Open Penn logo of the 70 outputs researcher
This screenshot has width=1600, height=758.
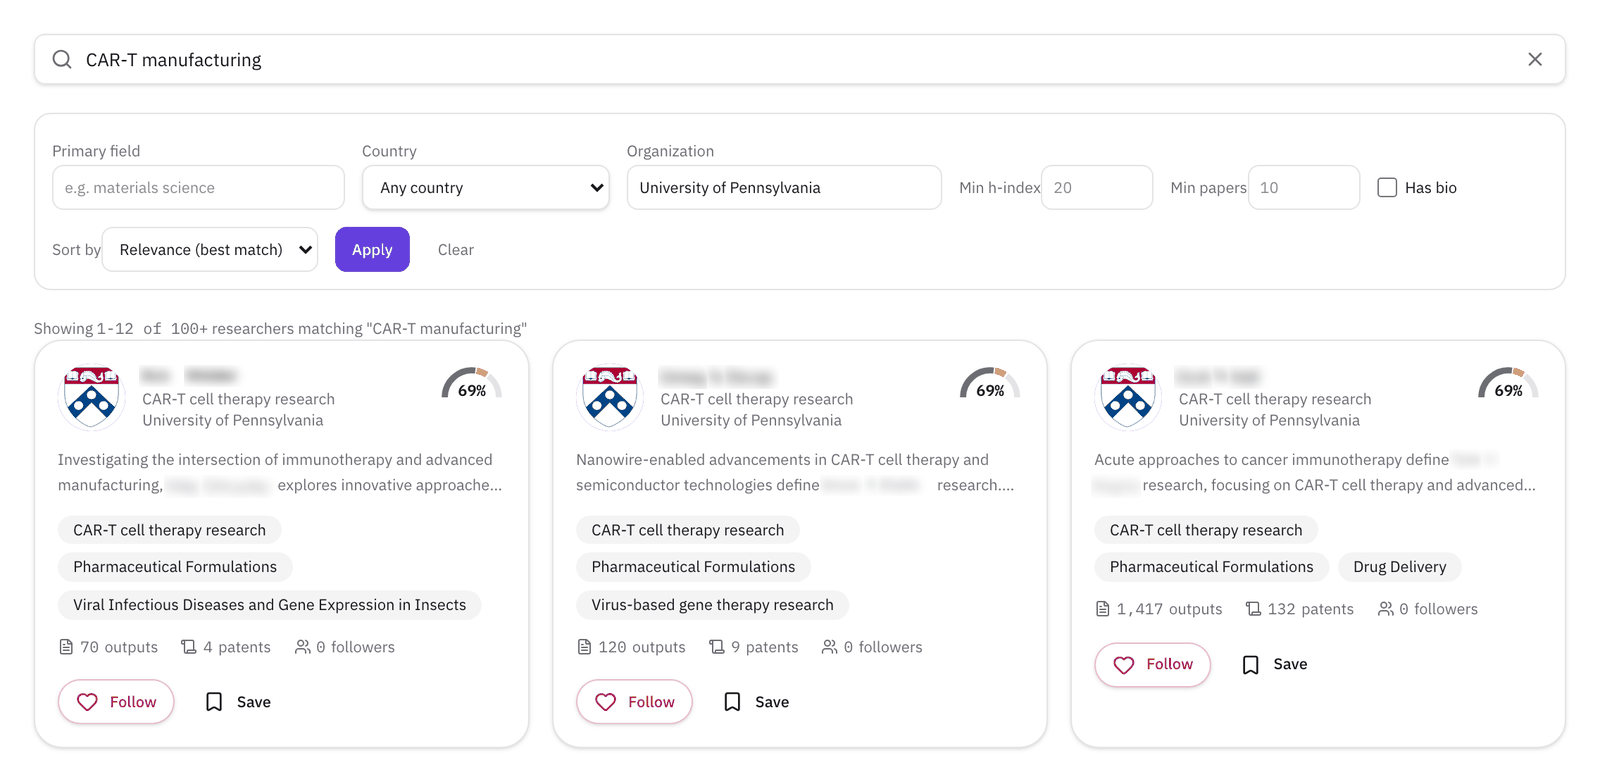91,397
